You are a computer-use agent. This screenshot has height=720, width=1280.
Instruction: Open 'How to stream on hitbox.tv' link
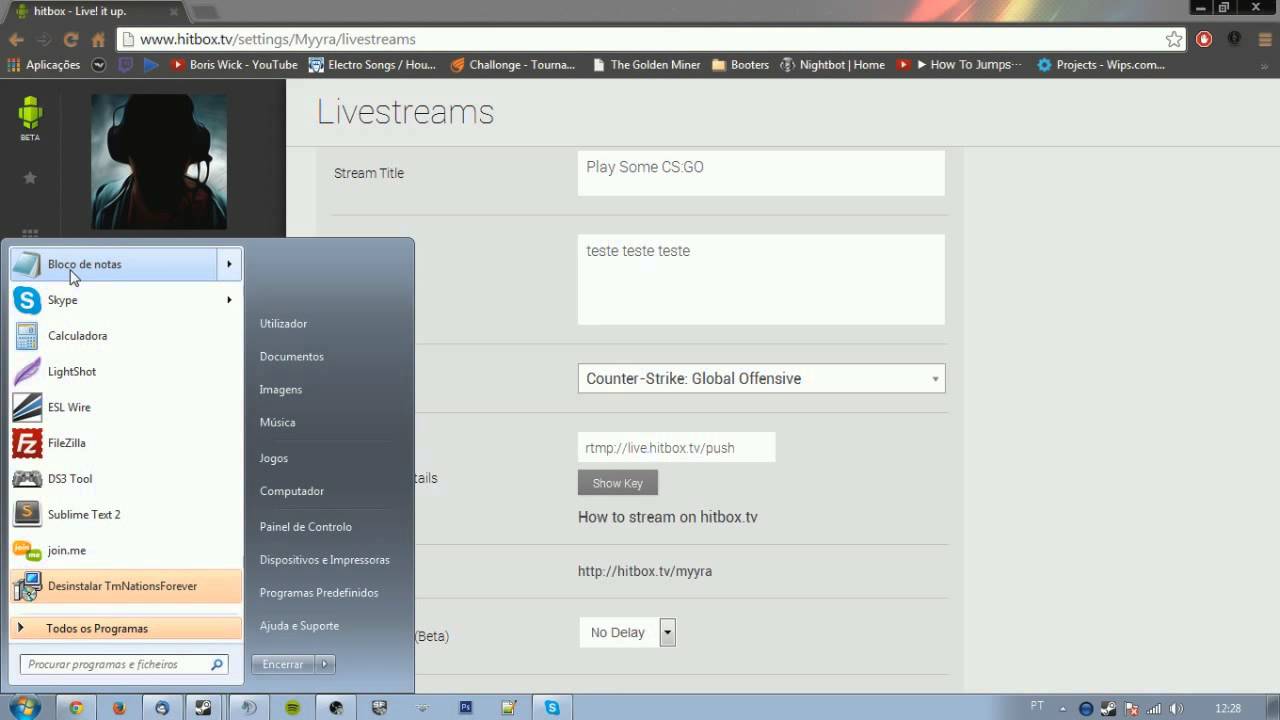(668, 517)
